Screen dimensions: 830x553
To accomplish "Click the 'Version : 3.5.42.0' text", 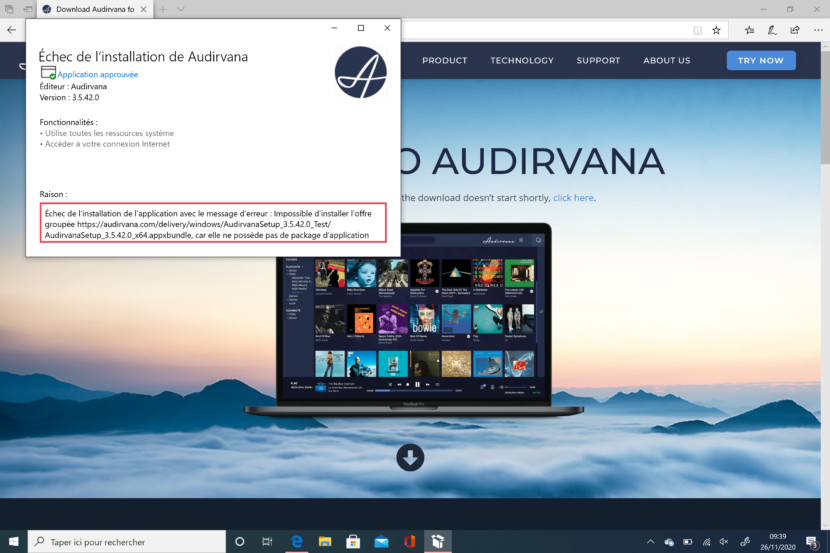I will [x=69, y=97].
